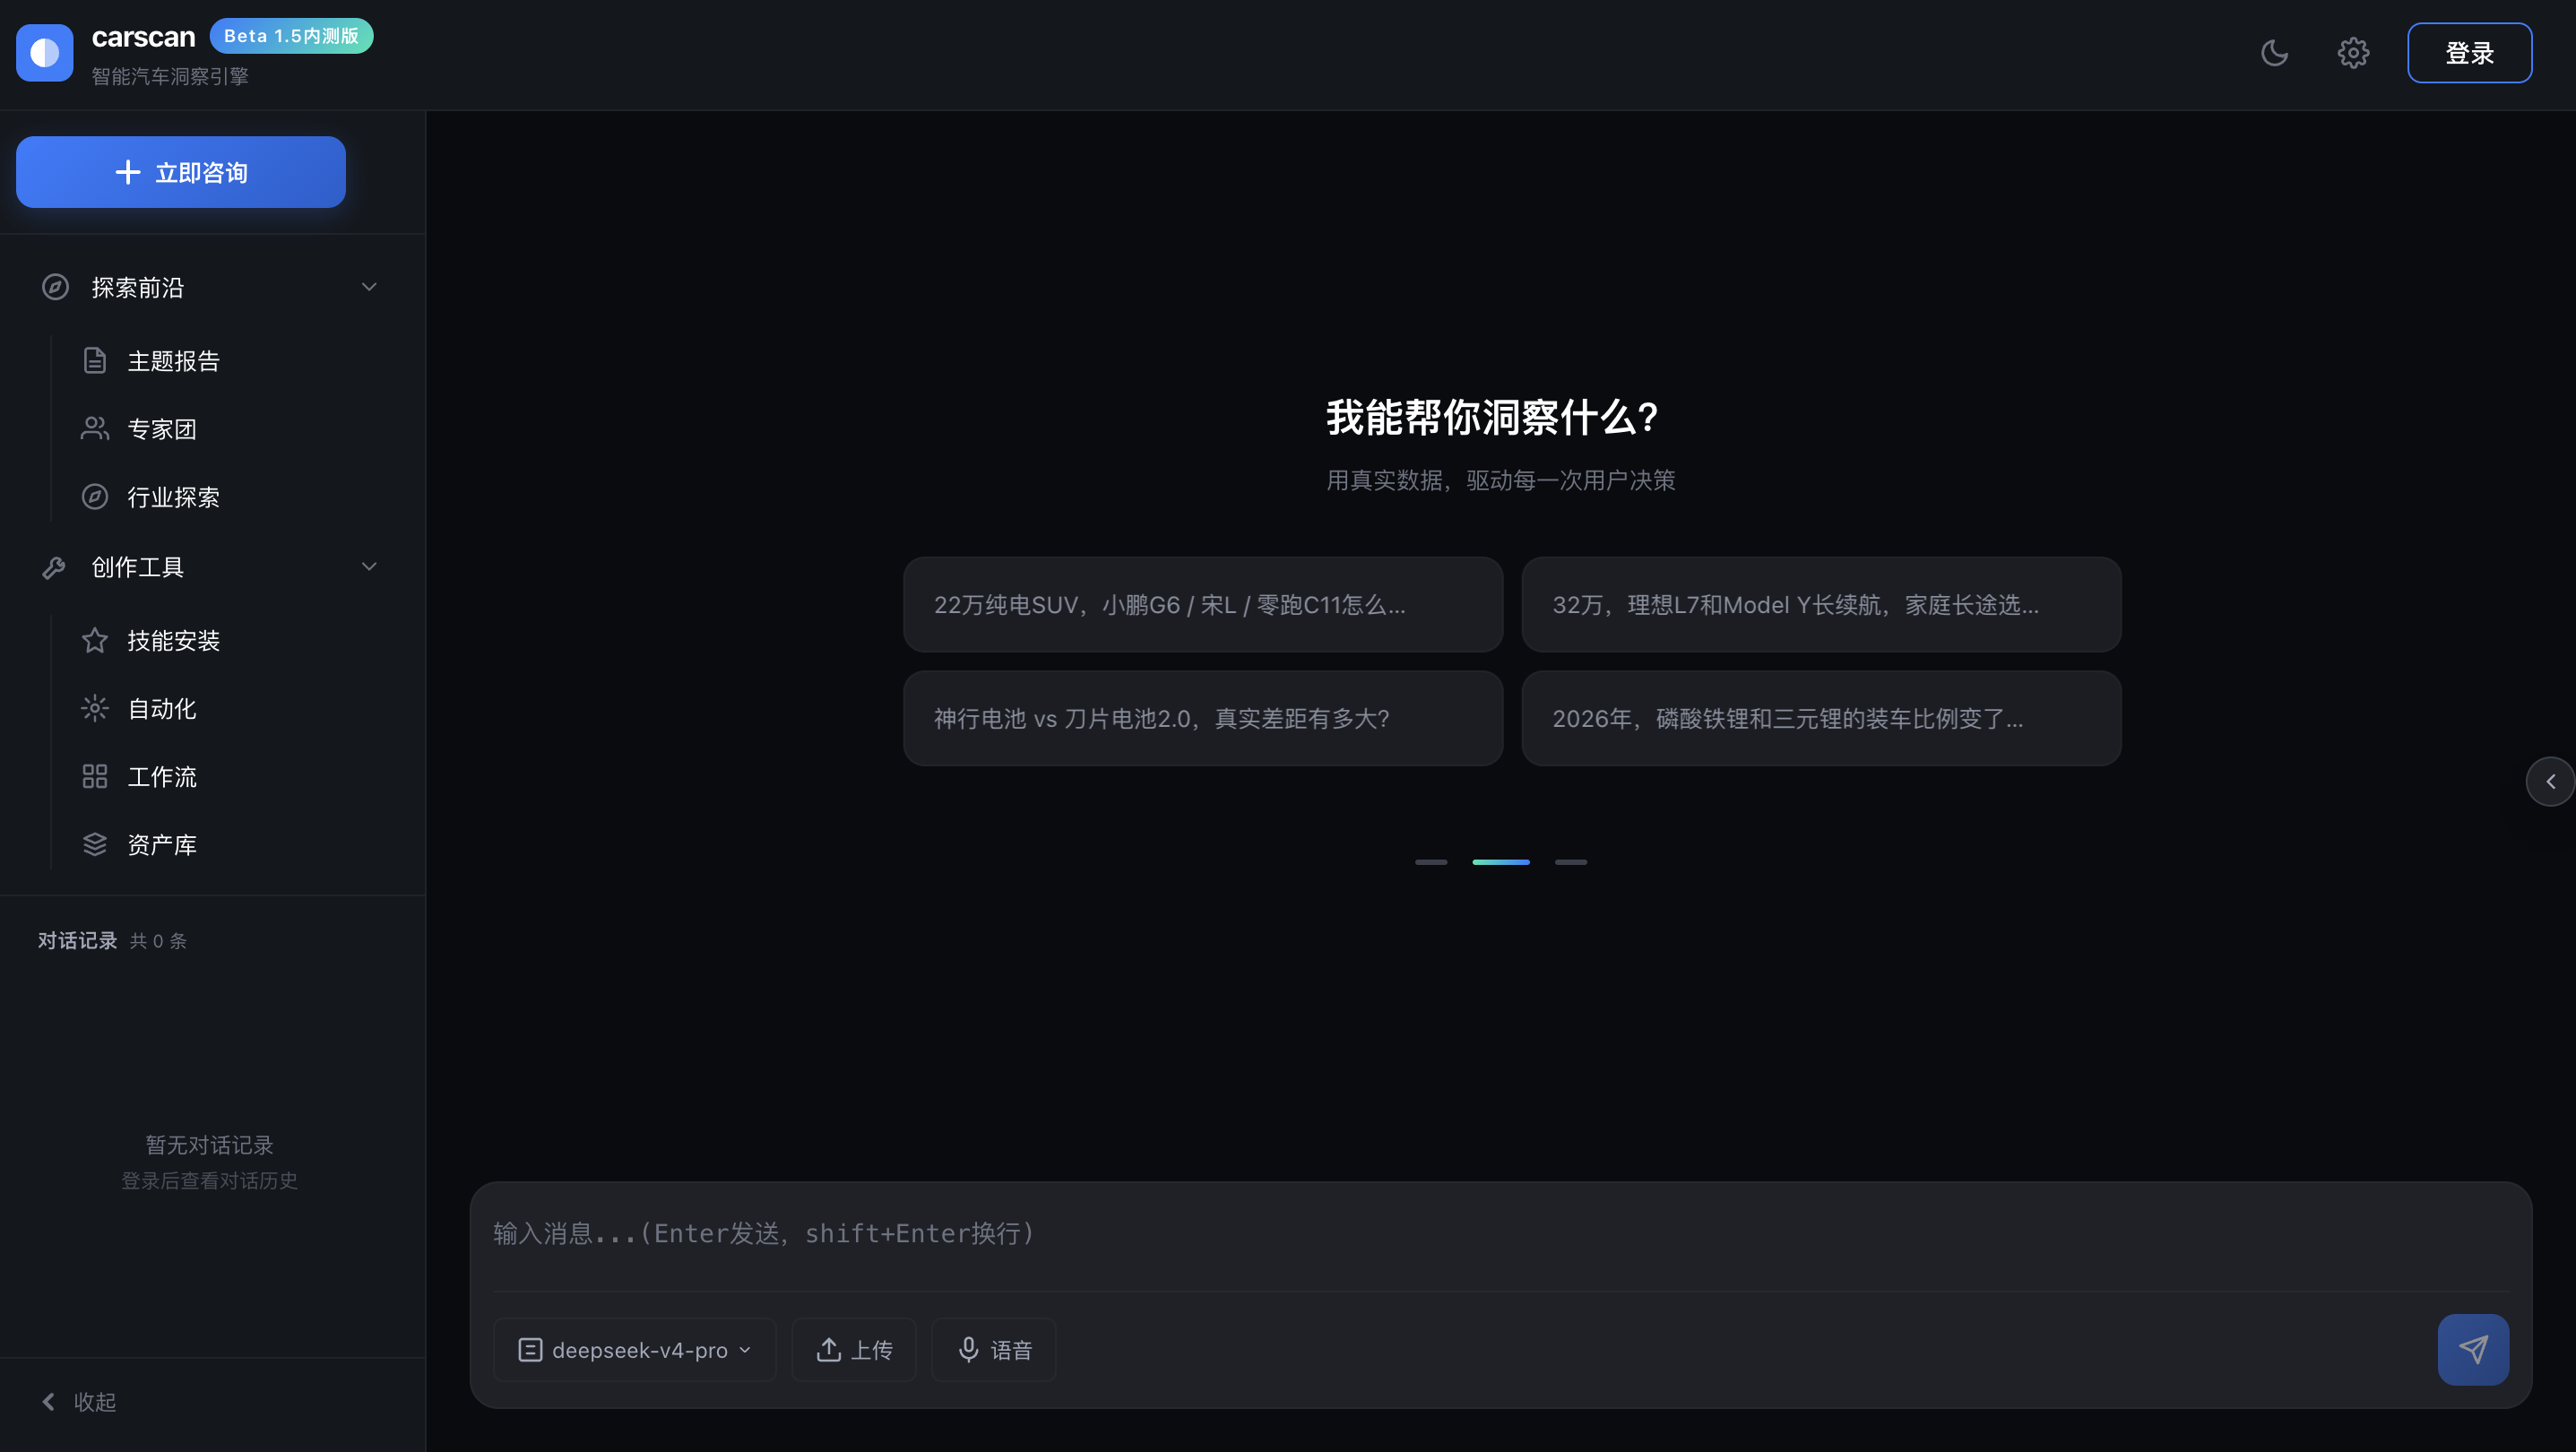
Task: Click the Beta 1.5内测版 badge
Action: [291, 36]
